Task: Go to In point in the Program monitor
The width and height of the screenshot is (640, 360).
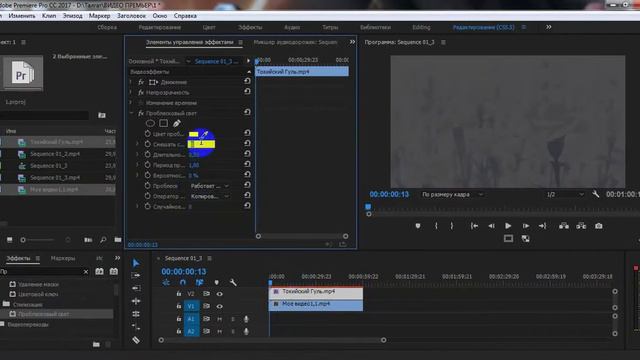Action: click(x=474, y=226)
